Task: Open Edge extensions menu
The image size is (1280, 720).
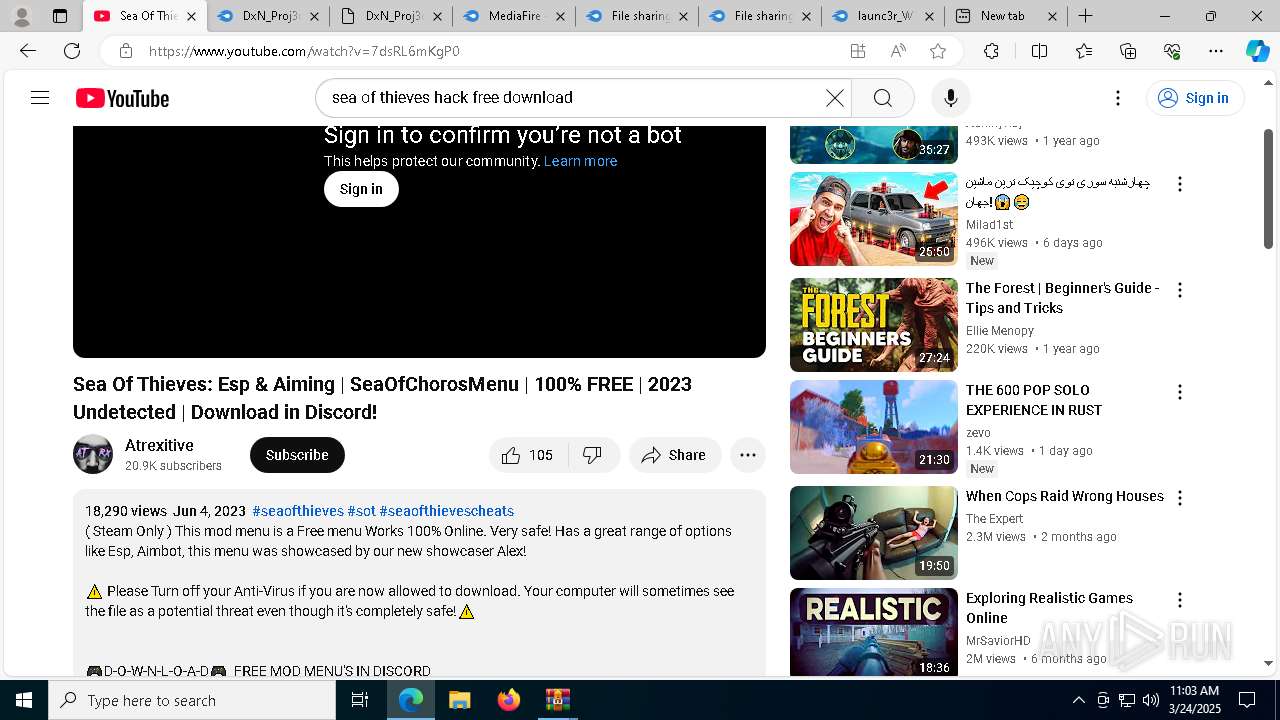Action: tap(991, 51)
